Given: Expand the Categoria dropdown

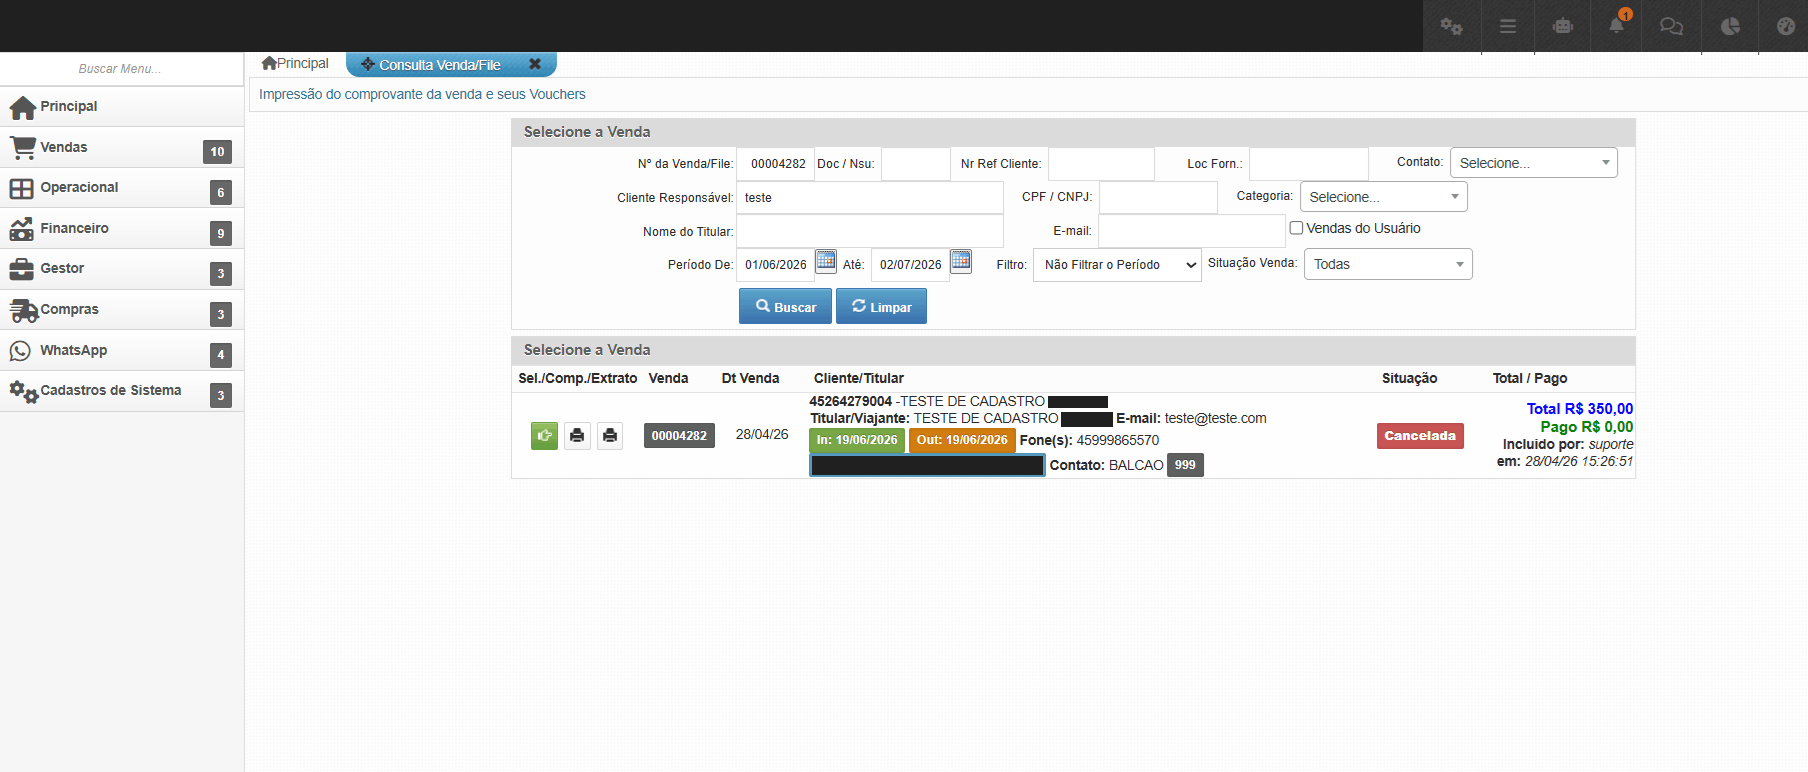Looking at the screenshot, I should [1383, 197].
